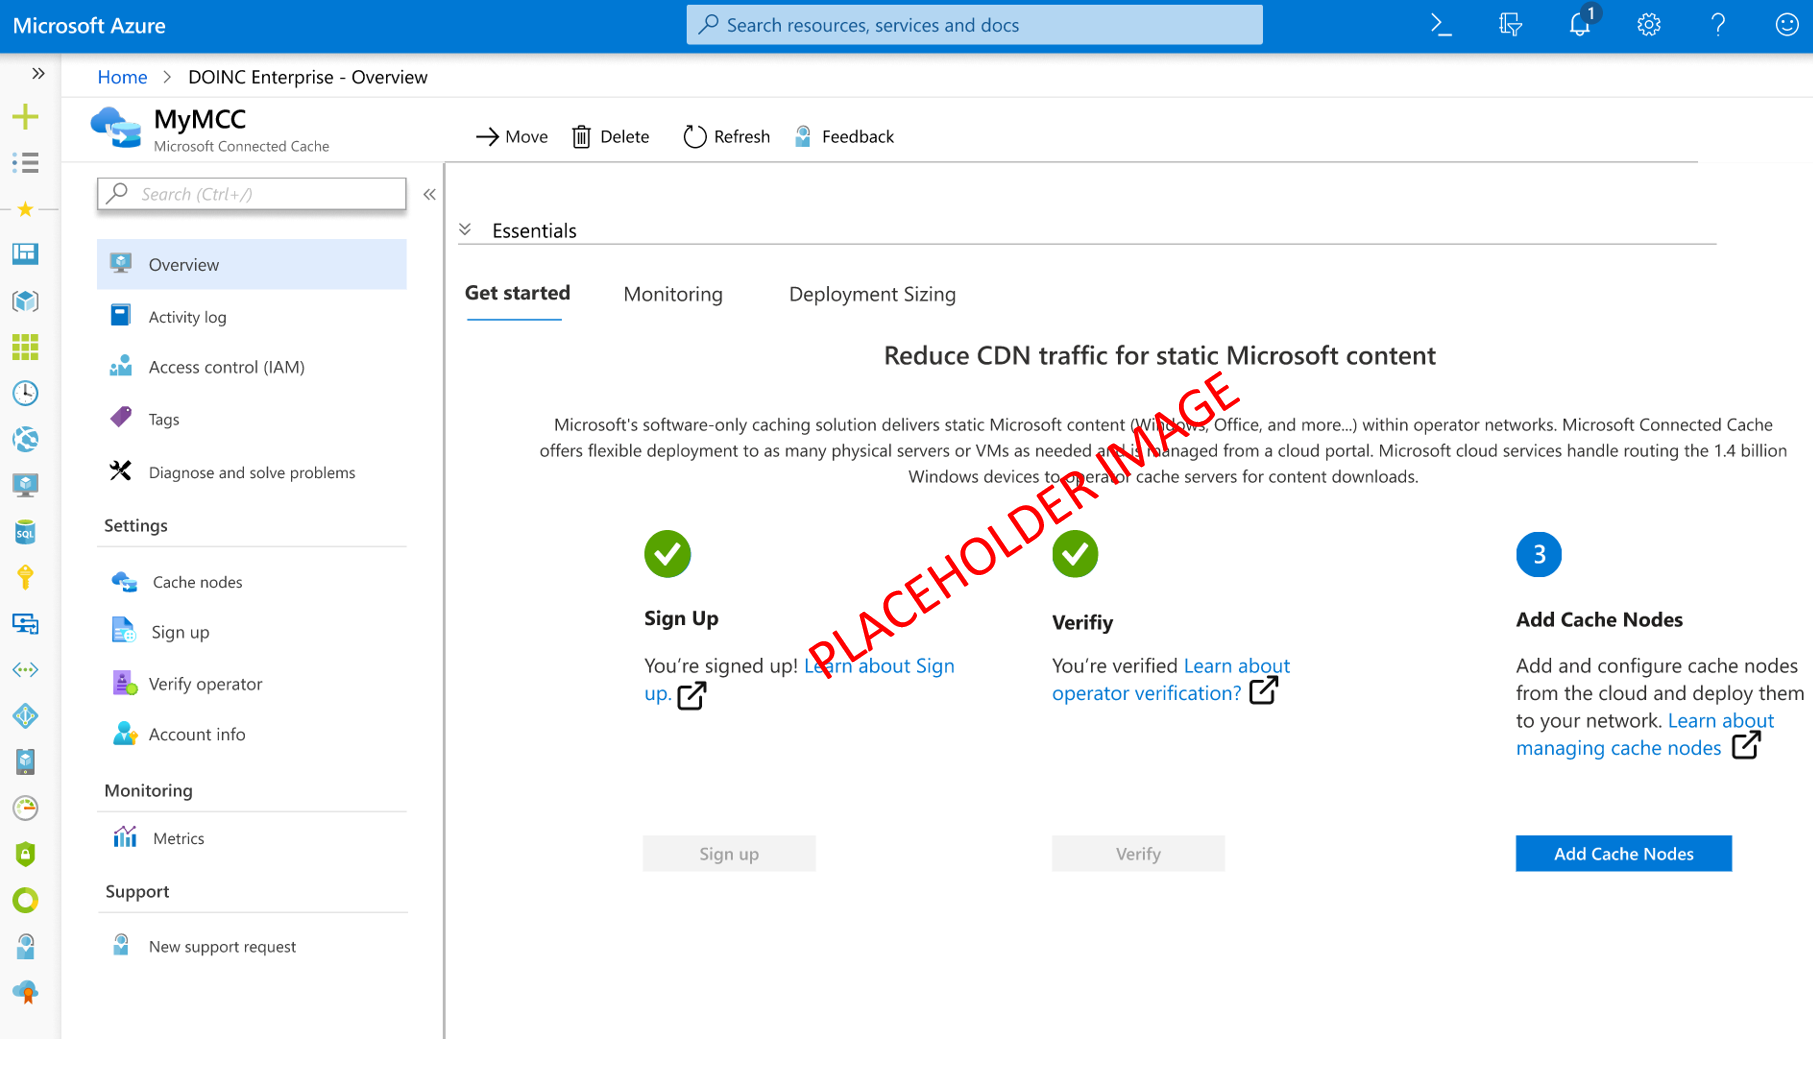This screenshot has width=1813, height=1066.
Task: Click the feedback smiley face icon
Action: pos(1787,25)
